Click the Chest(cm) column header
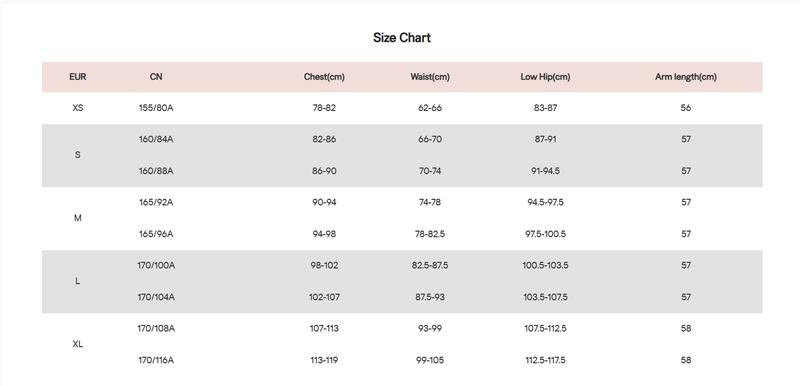Image resolution: width=800 pixels, height=386 pixels. pyautogui.click(x=324, y=77)
